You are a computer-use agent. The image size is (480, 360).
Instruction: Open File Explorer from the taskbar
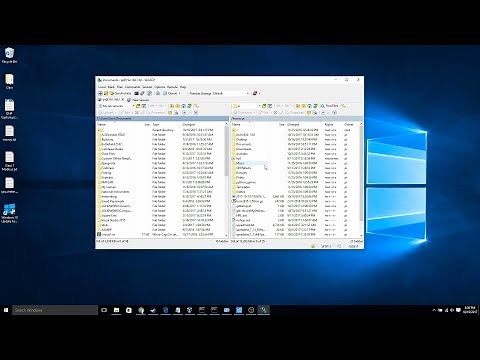[x=116, y=310]
